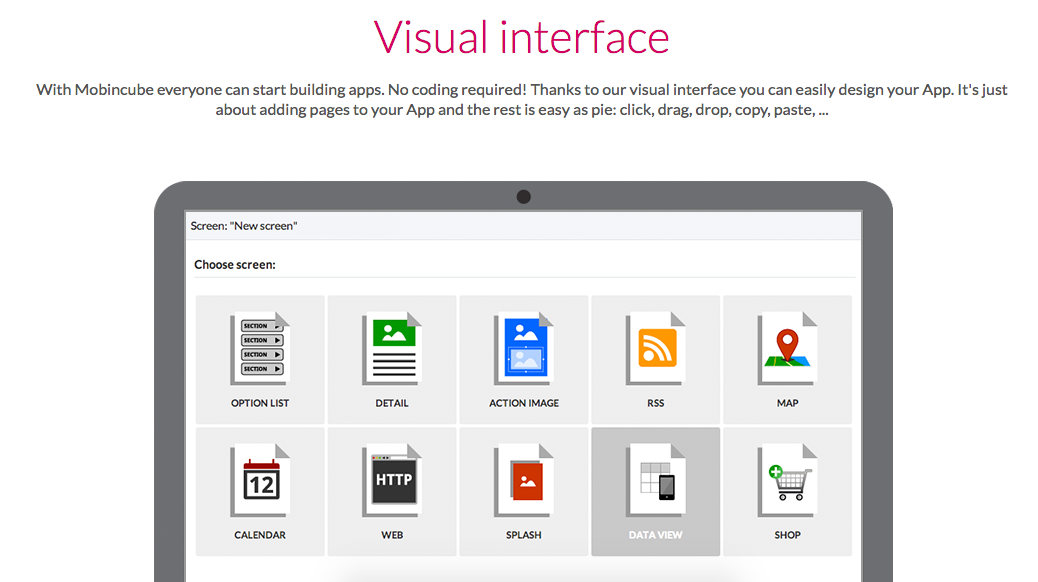The width and height of the screenshot is (1038, 582).
Task: Choose the Shop cart screen icon
Action: click(787, 480)
